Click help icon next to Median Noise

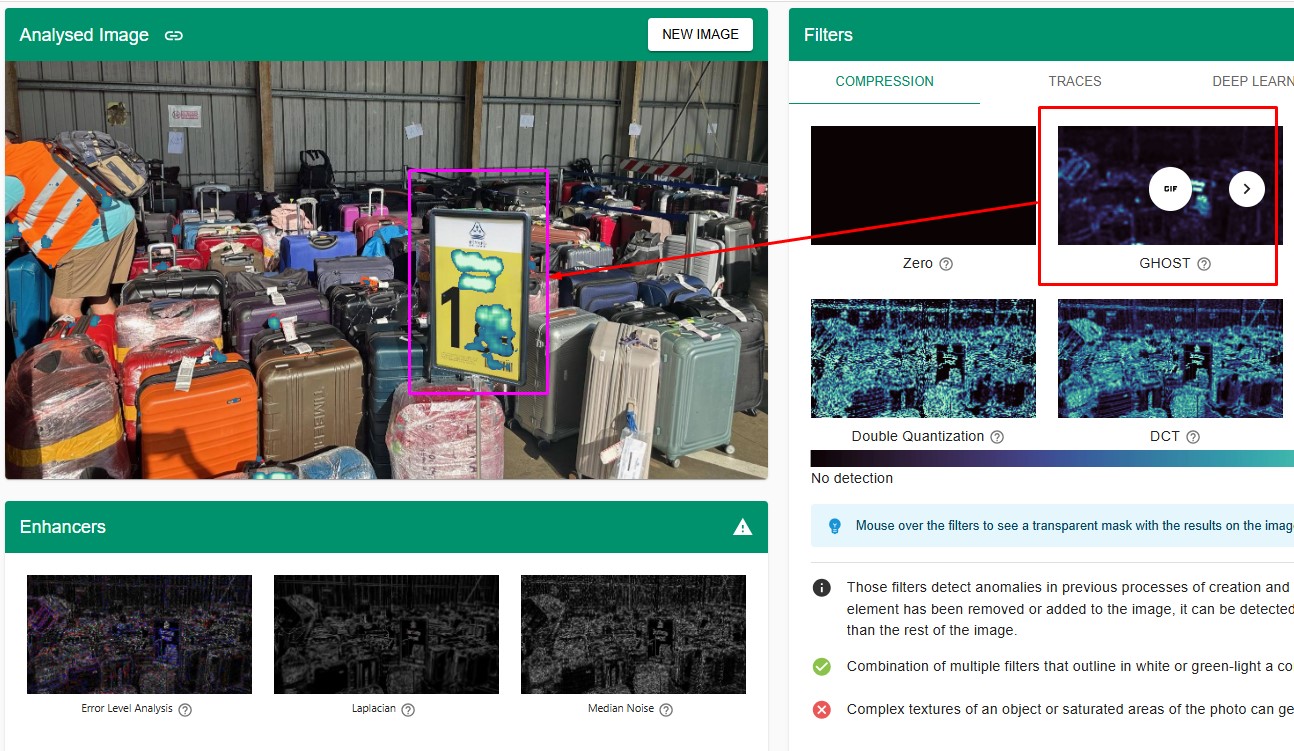(666, 709)
